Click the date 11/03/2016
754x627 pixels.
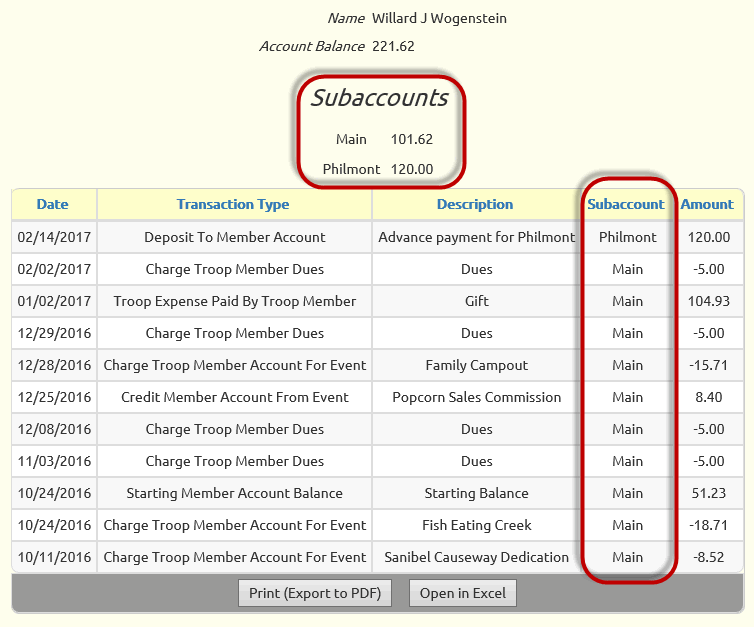click(54, 461)
